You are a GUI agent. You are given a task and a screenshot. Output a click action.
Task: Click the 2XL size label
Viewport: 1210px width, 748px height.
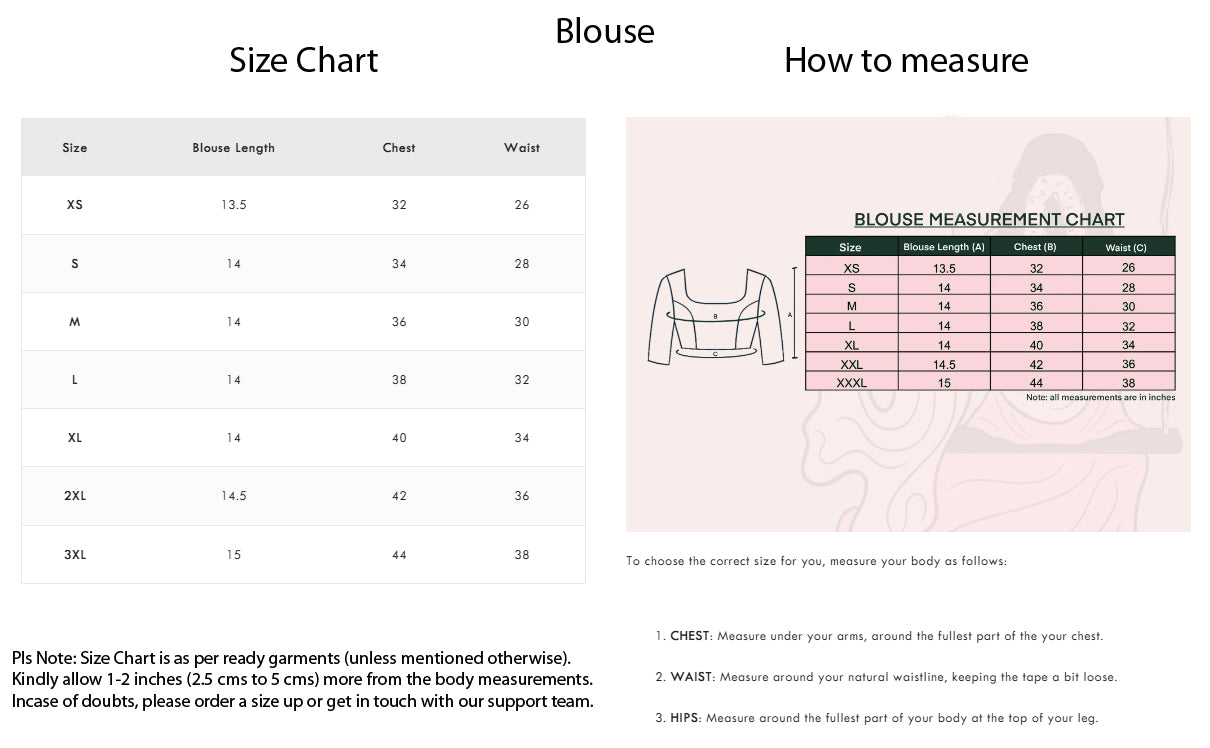pyautogui.click(x=75, y=496)
